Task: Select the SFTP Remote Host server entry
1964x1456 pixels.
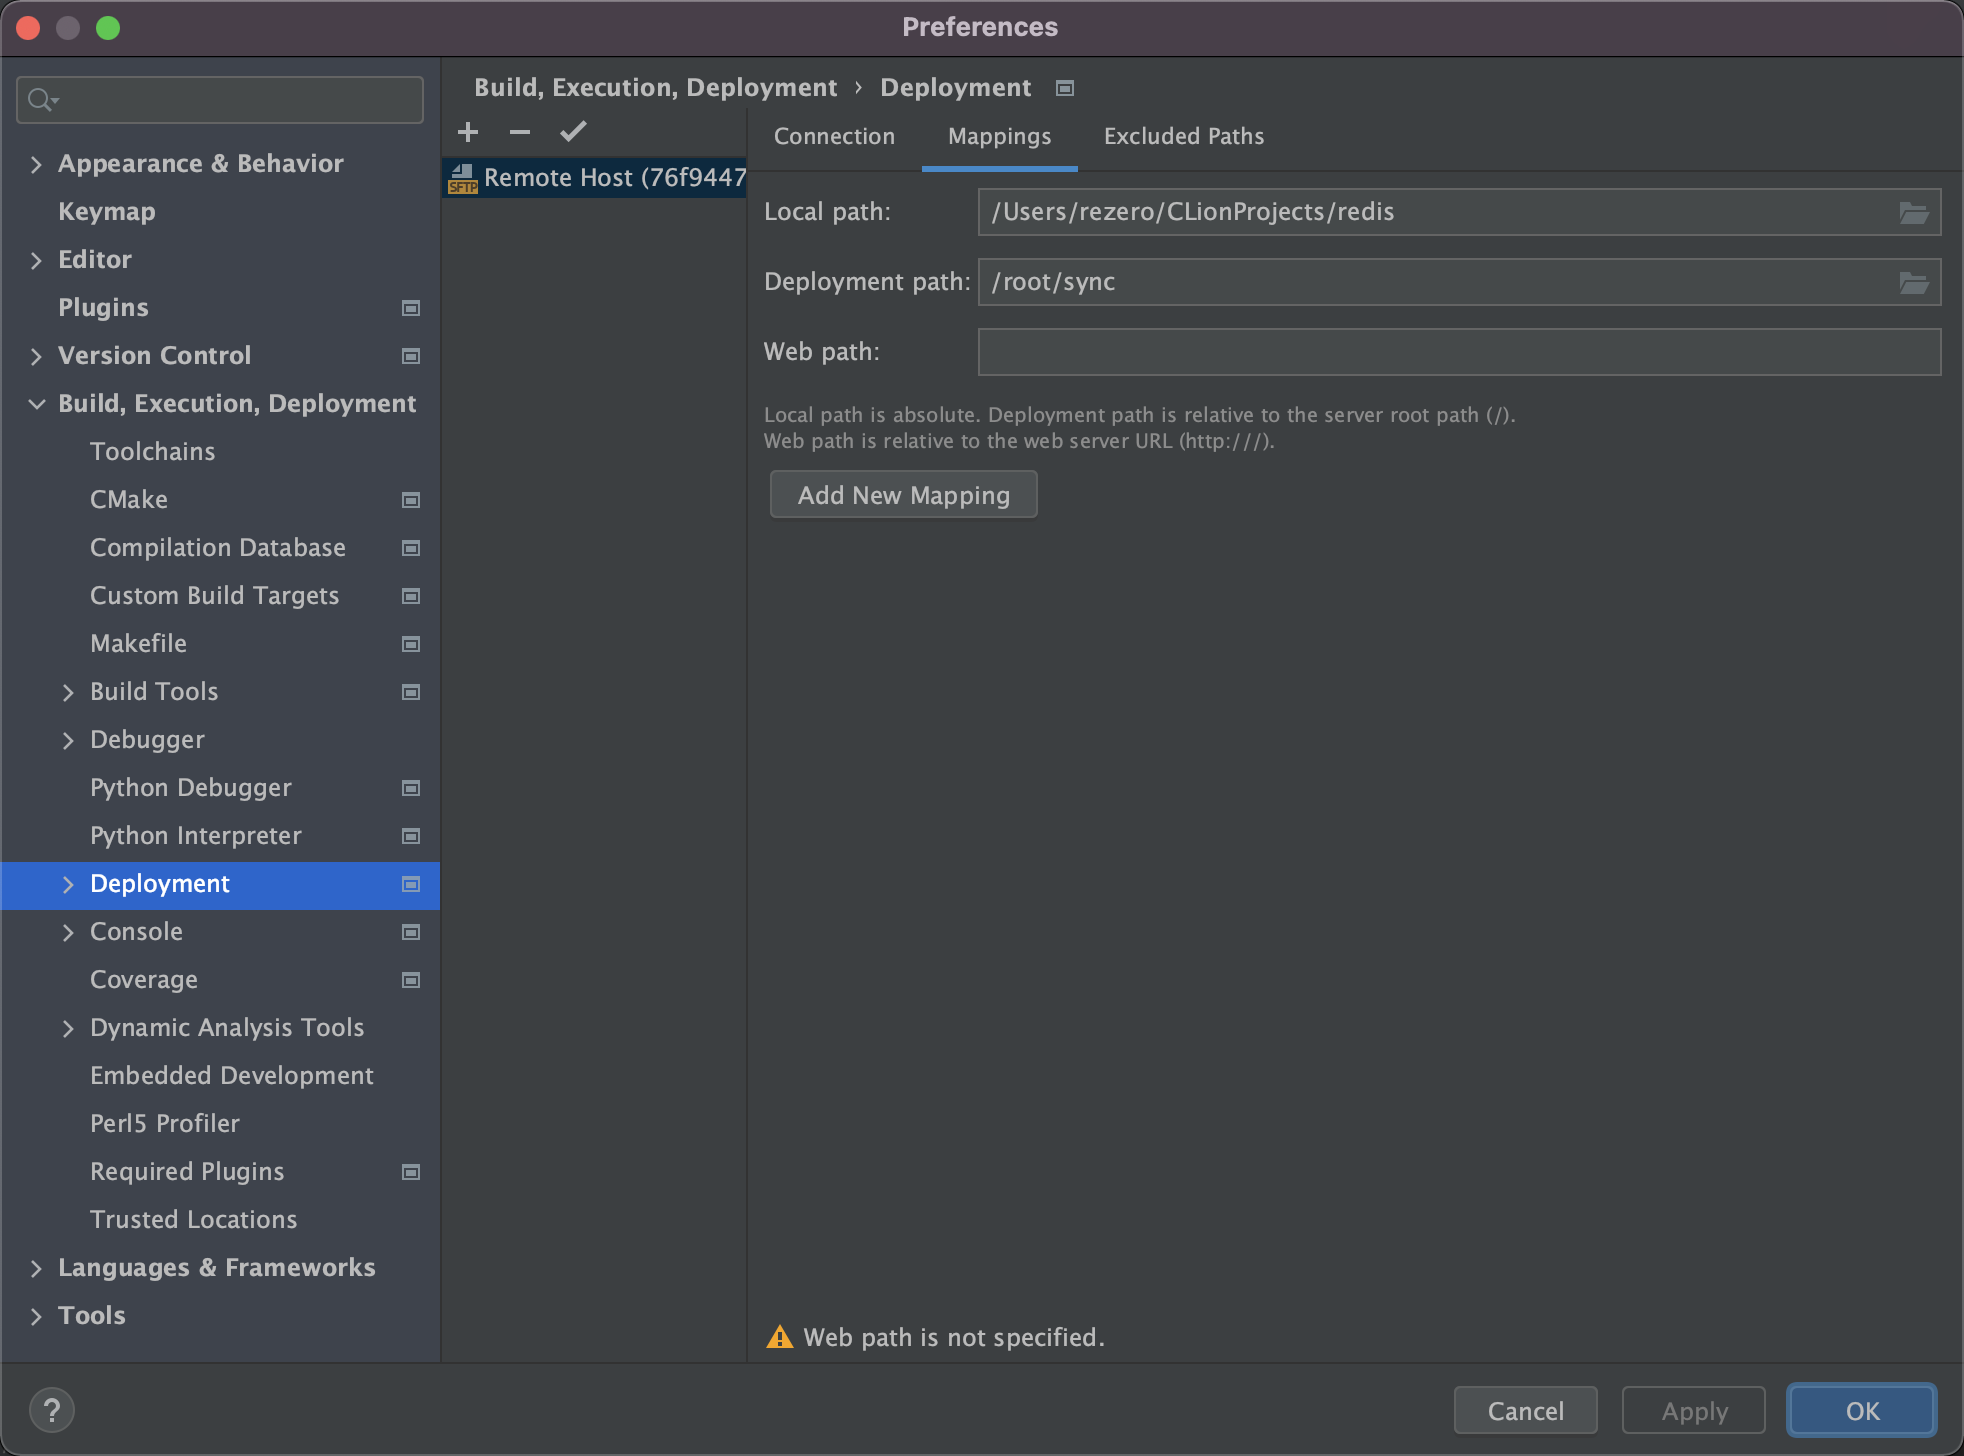Action: [x=596, y=178]
